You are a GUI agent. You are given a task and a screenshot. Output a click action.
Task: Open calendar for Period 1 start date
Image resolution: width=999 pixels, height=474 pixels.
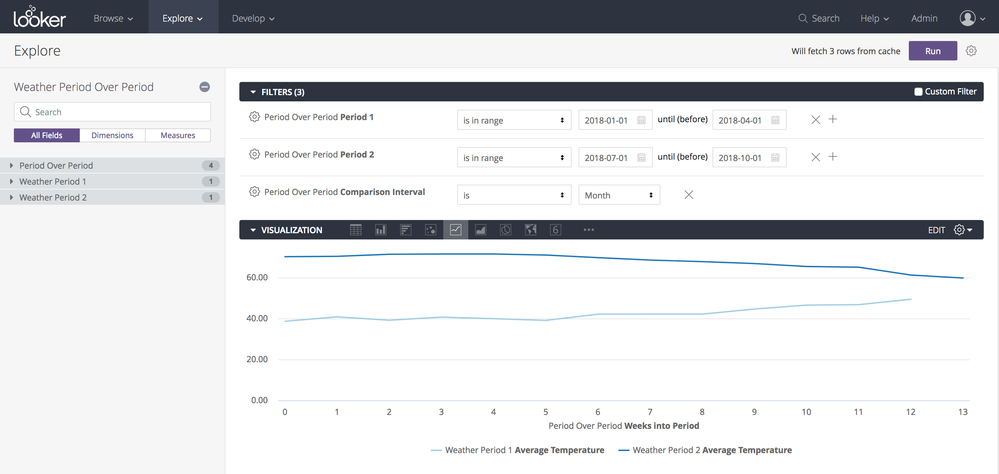642,120
